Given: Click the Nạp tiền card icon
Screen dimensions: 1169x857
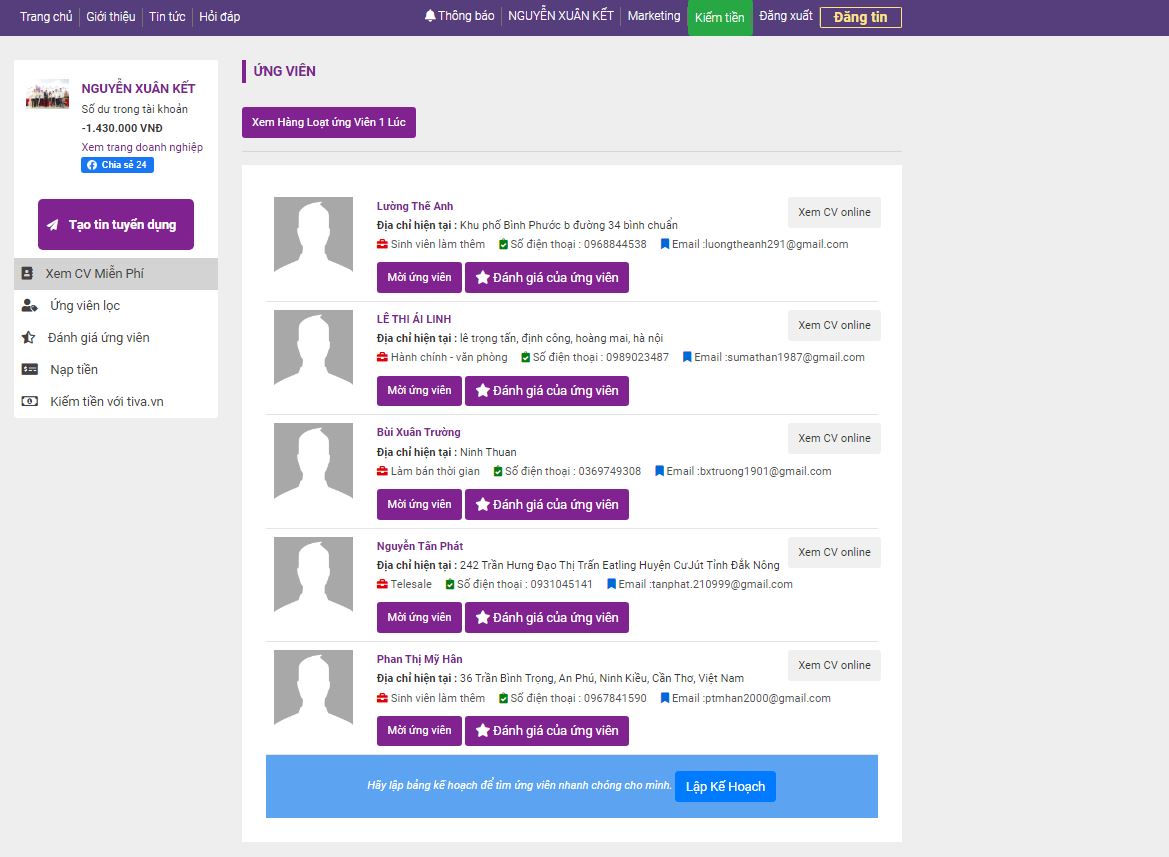Looking at the screenshot, I should tap(30, 370).
